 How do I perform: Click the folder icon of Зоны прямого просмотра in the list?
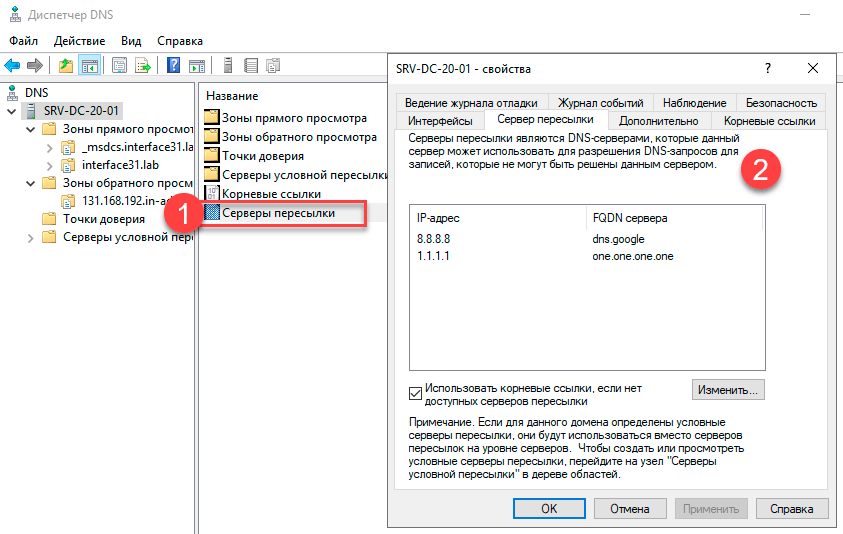(212, 118)
